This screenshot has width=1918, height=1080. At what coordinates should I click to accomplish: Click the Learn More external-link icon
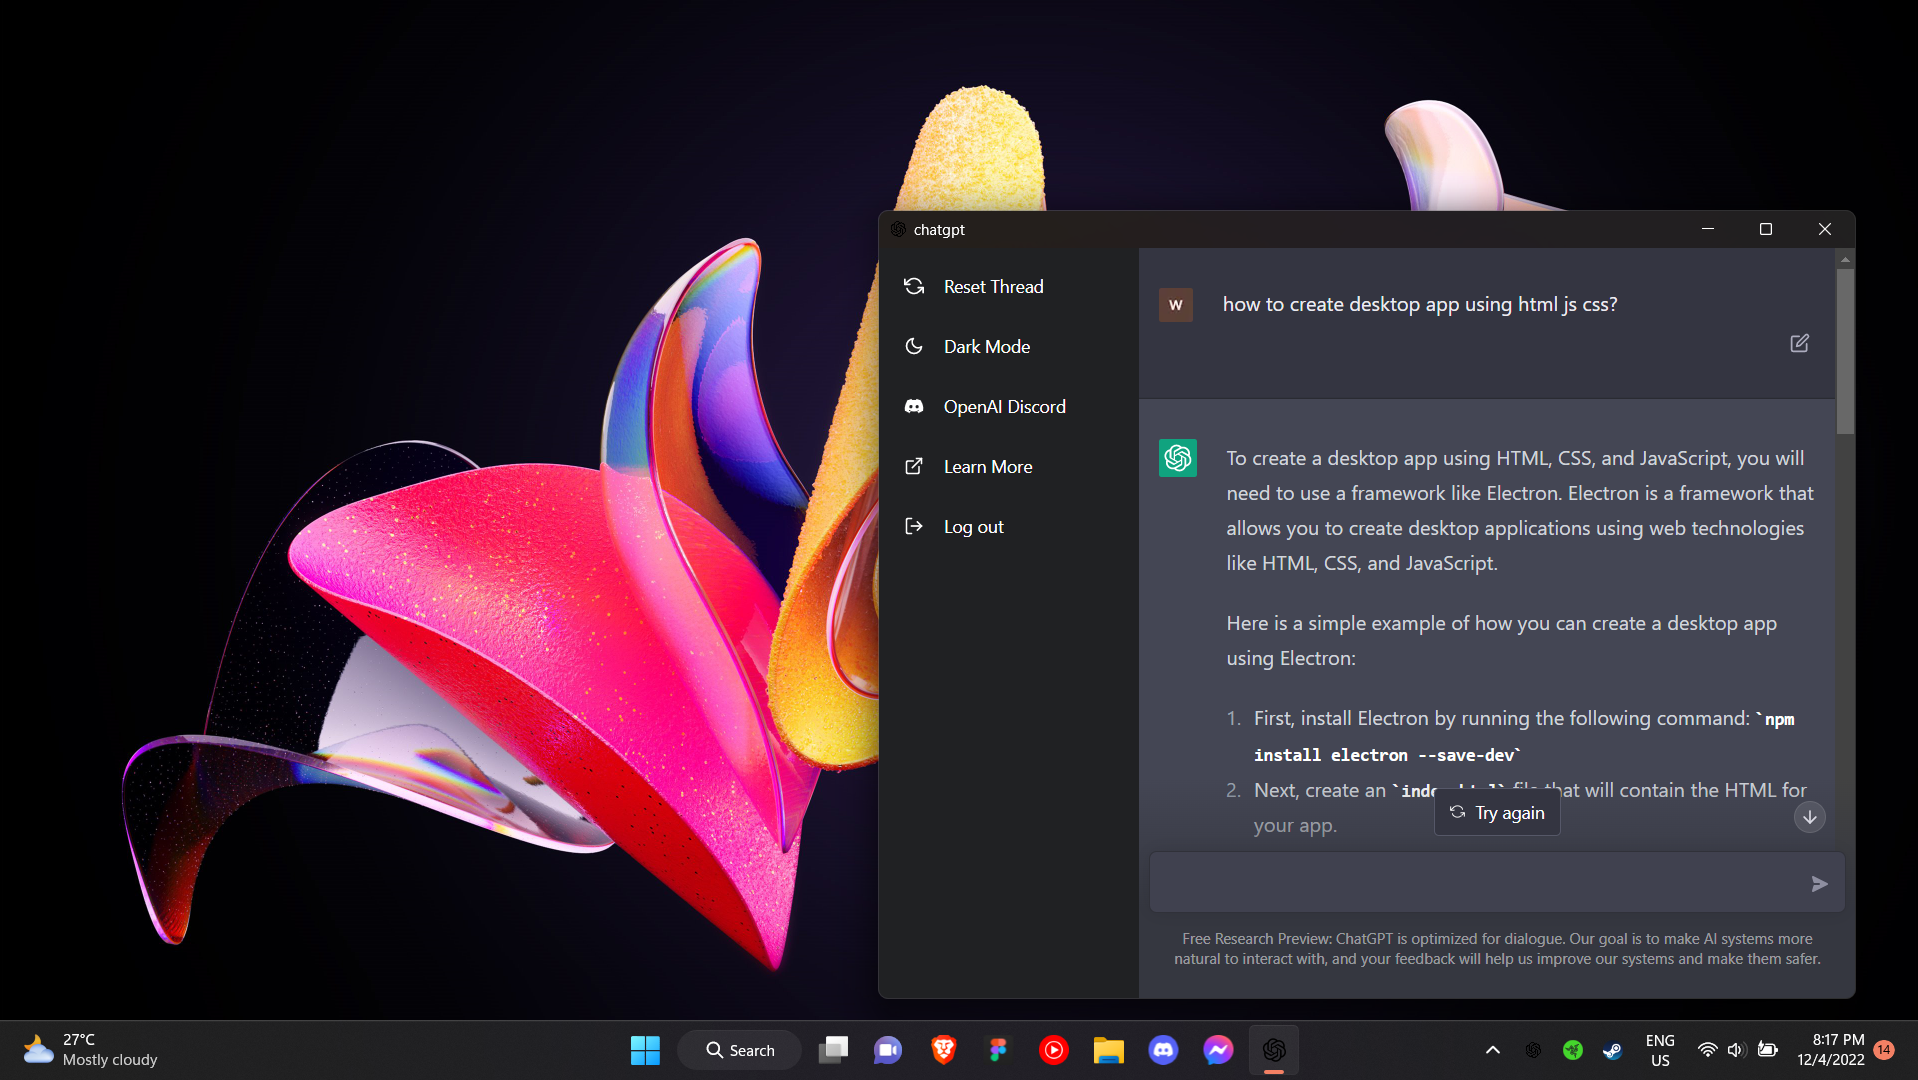(x=914, y=467)
